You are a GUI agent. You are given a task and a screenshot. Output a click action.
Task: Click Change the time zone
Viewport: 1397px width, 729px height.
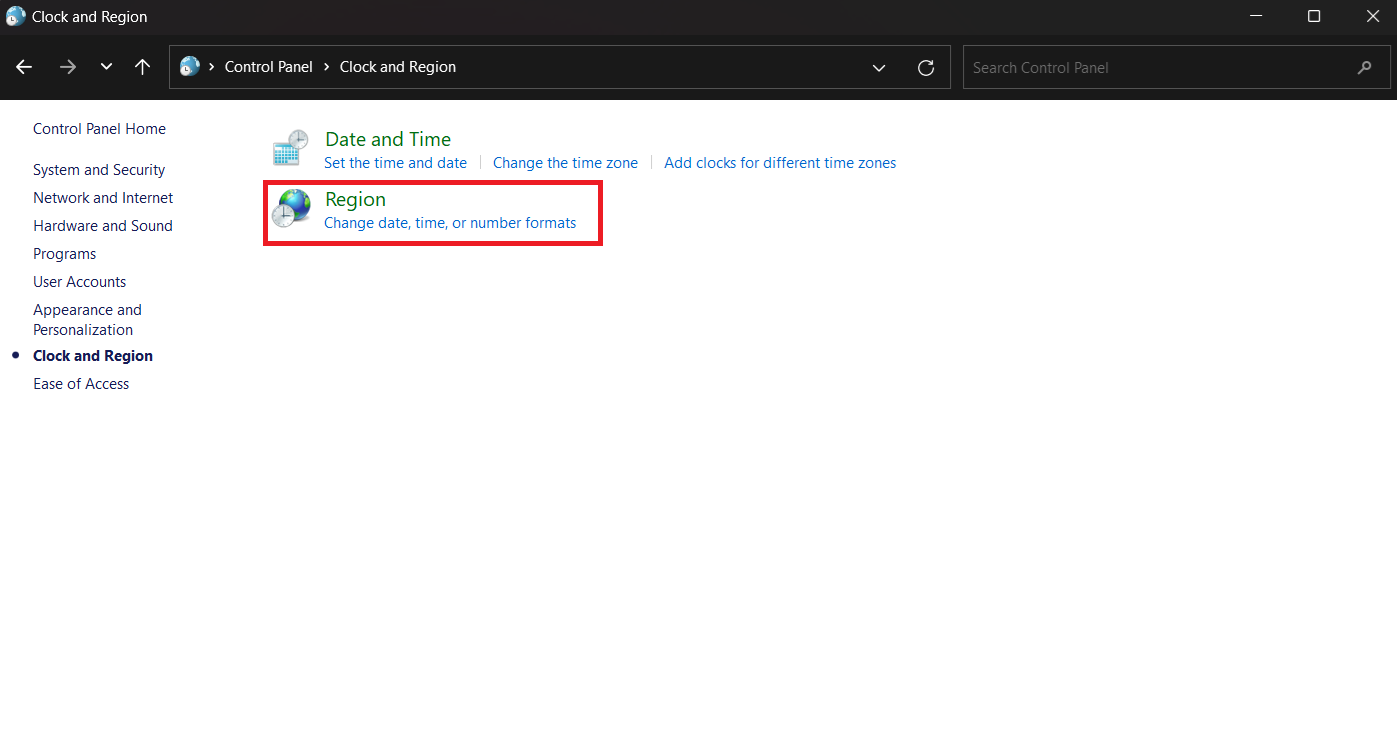[565, 163]
